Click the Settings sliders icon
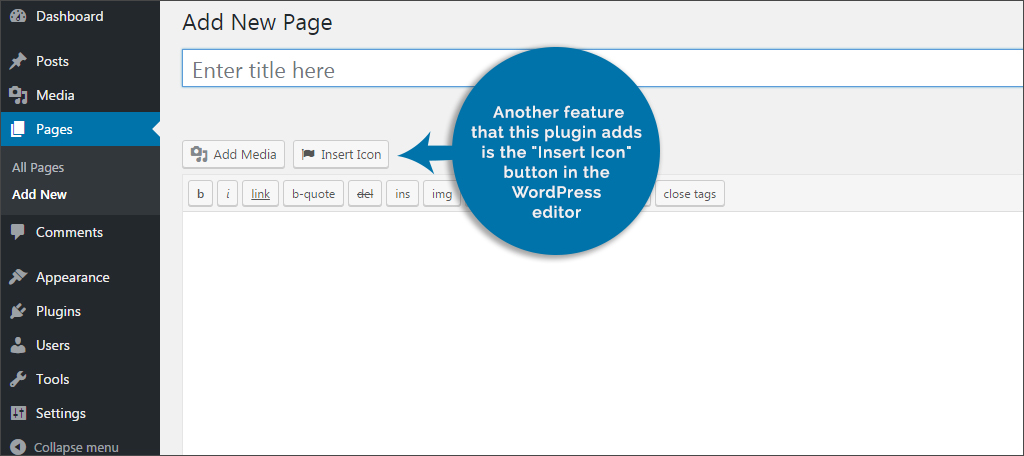This screenshot has width=1024, height=456. pos(18,413)
